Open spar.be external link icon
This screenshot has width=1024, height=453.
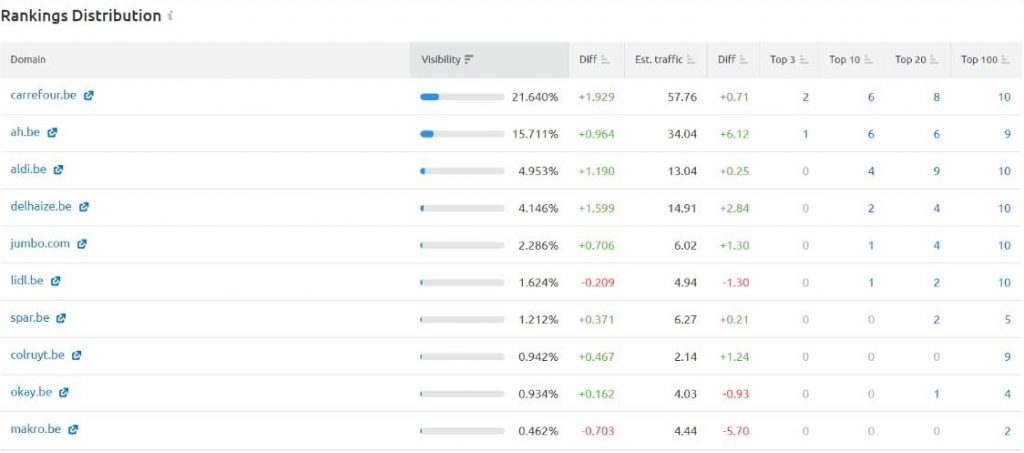click(x=61, y=319)
